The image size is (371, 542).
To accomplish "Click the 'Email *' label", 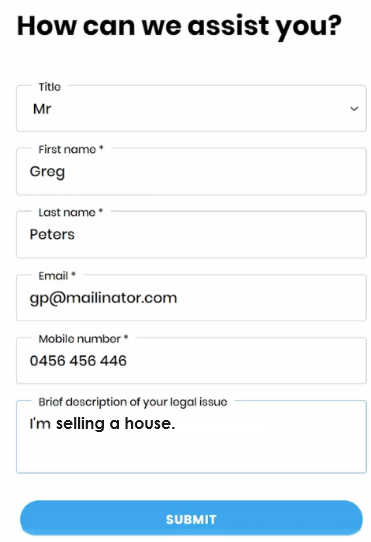I will [x=57, y=275].
